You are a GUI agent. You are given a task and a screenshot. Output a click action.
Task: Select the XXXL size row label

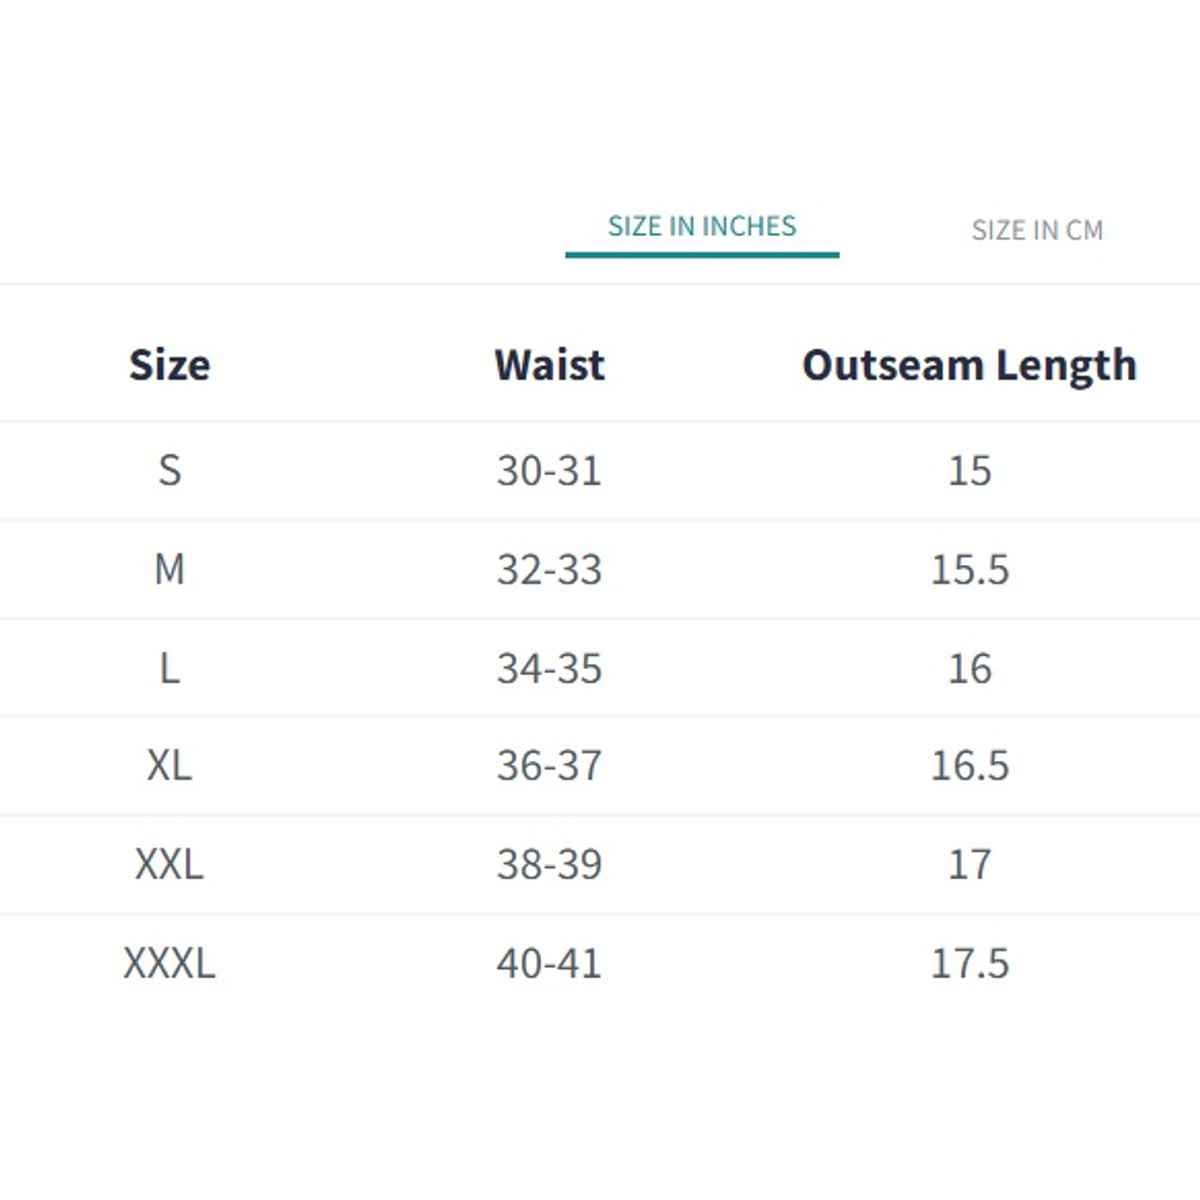170,963
